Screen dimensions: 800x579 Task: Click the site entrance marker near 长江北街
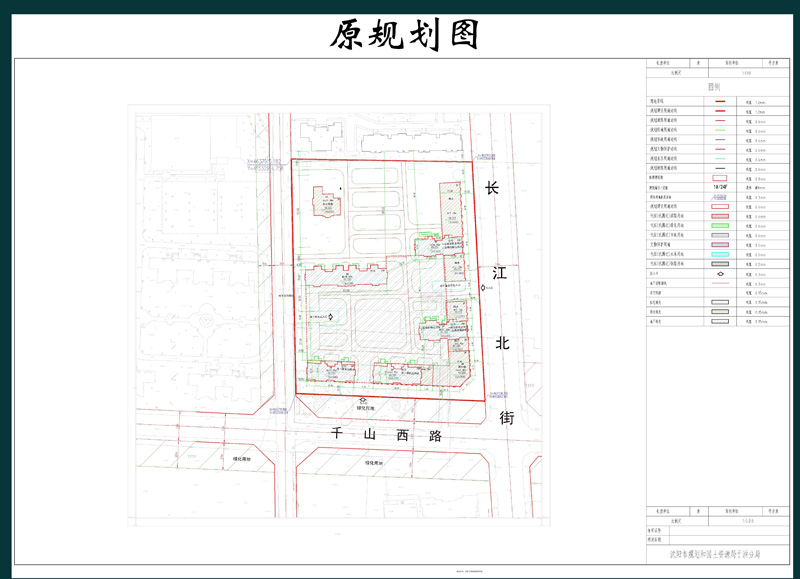click(484, 289)
